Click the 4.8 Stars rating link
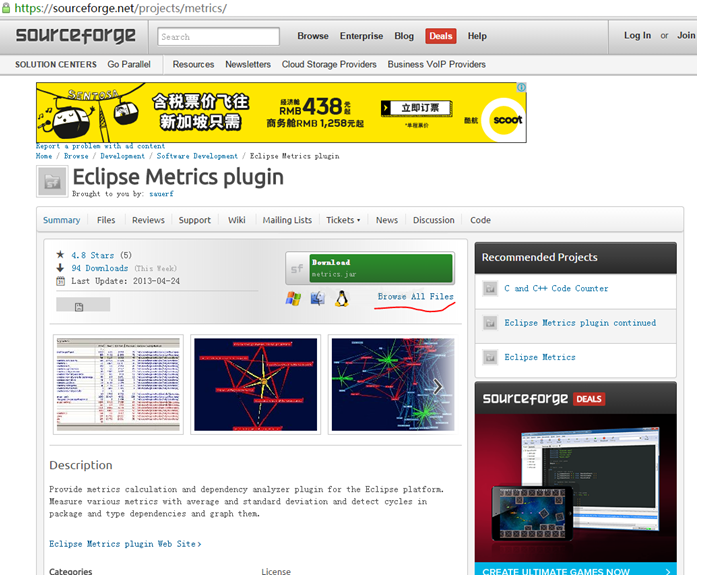 (x=93, y=255)
